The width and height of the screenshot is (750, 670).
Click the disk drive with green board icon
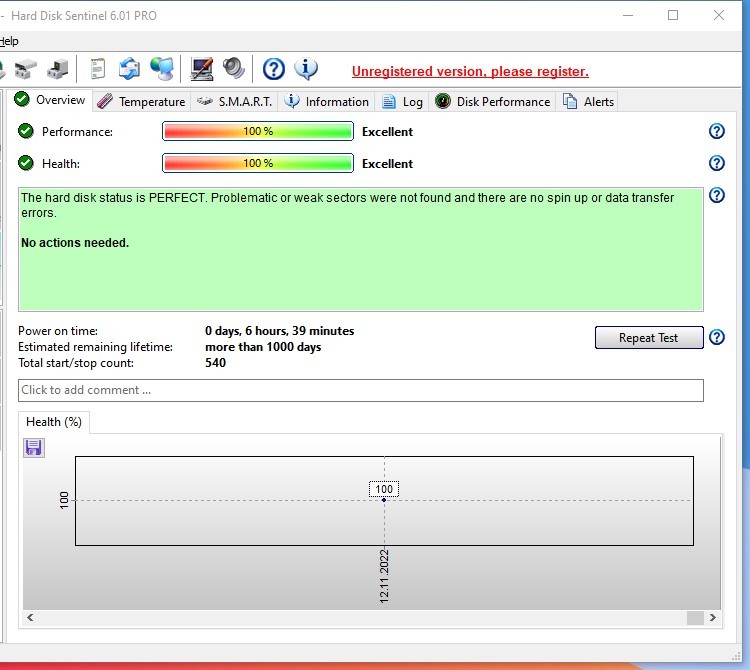pyautogui.click(x=58, y=69)
